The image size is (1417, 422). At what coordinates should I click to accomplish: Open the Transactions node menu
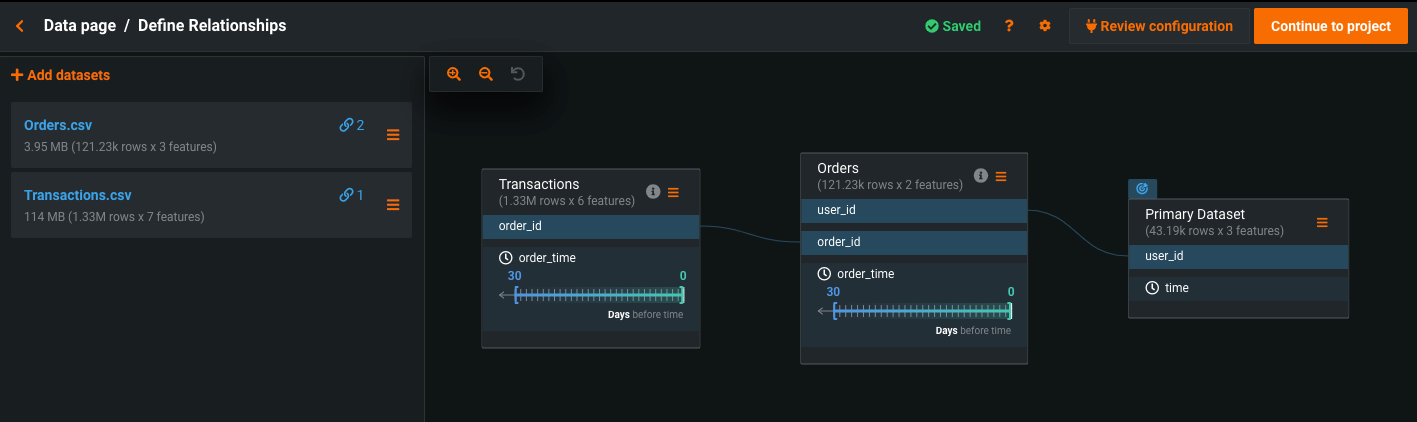673,192
